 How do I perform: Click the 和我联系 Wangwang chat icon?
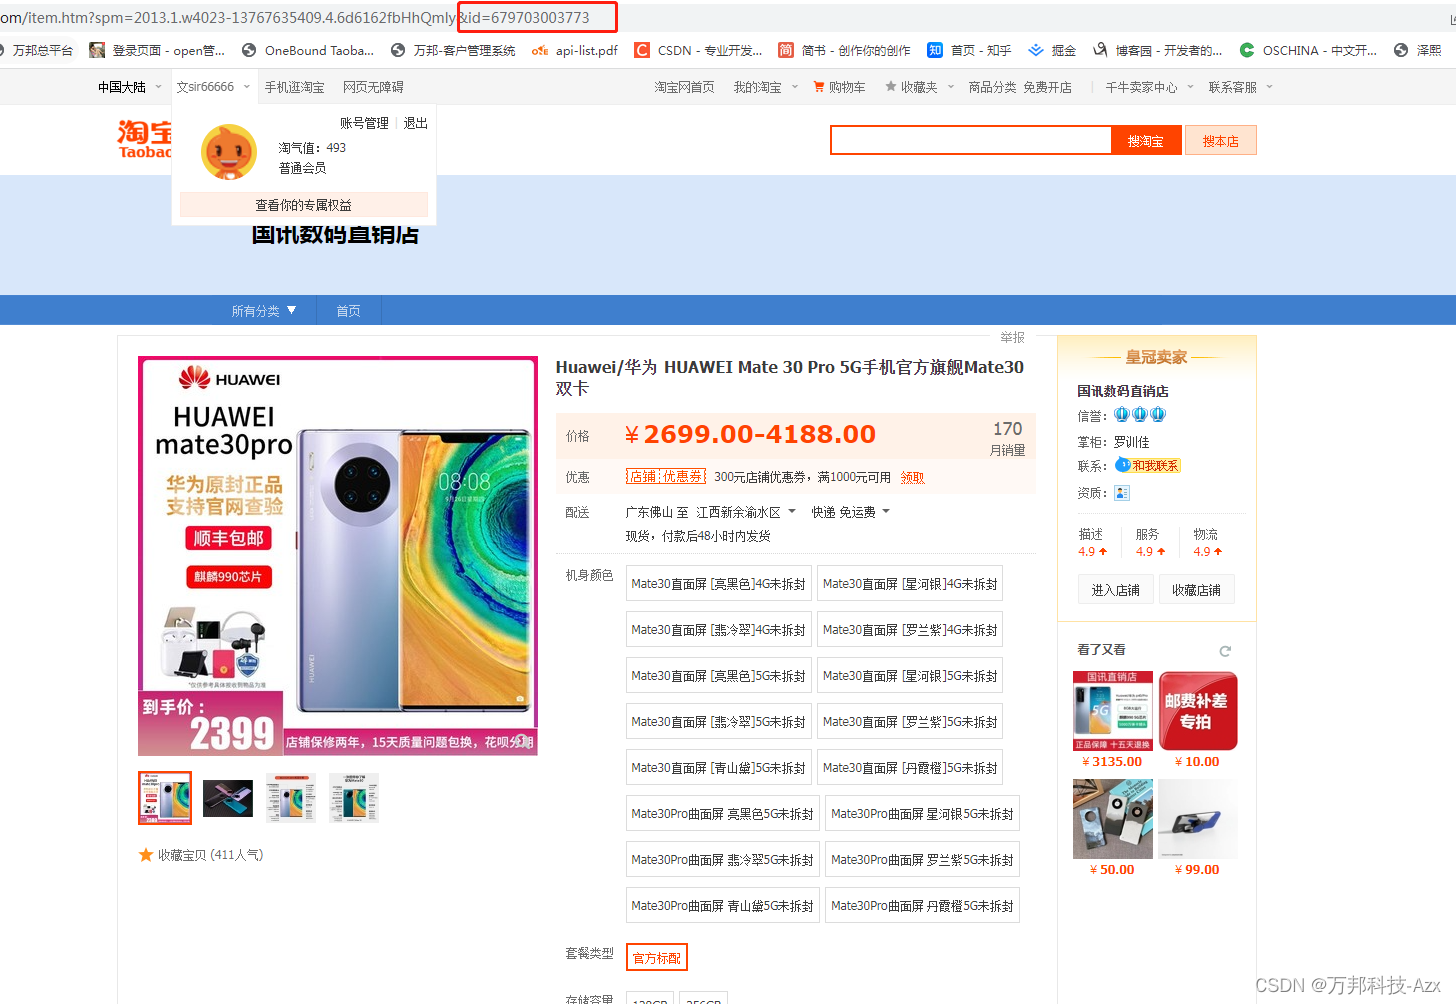click(x=1148, y=465)
